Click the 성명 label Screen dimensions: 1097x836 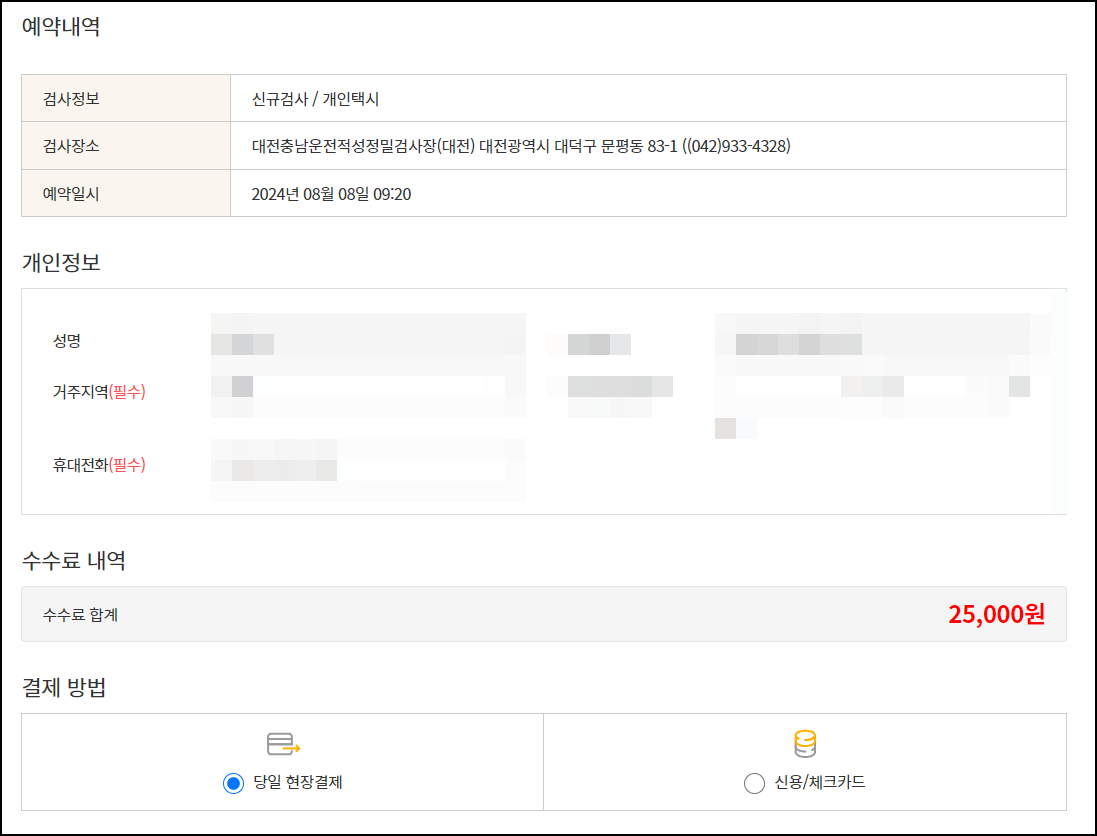click(x=67, y=341)
